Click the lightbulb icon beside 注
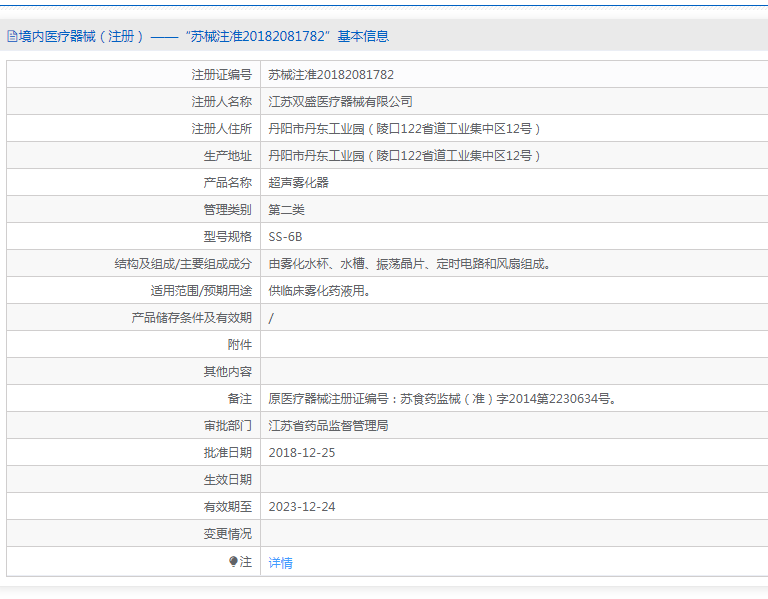This screenshot has height=599, width=768. (233, 562)
